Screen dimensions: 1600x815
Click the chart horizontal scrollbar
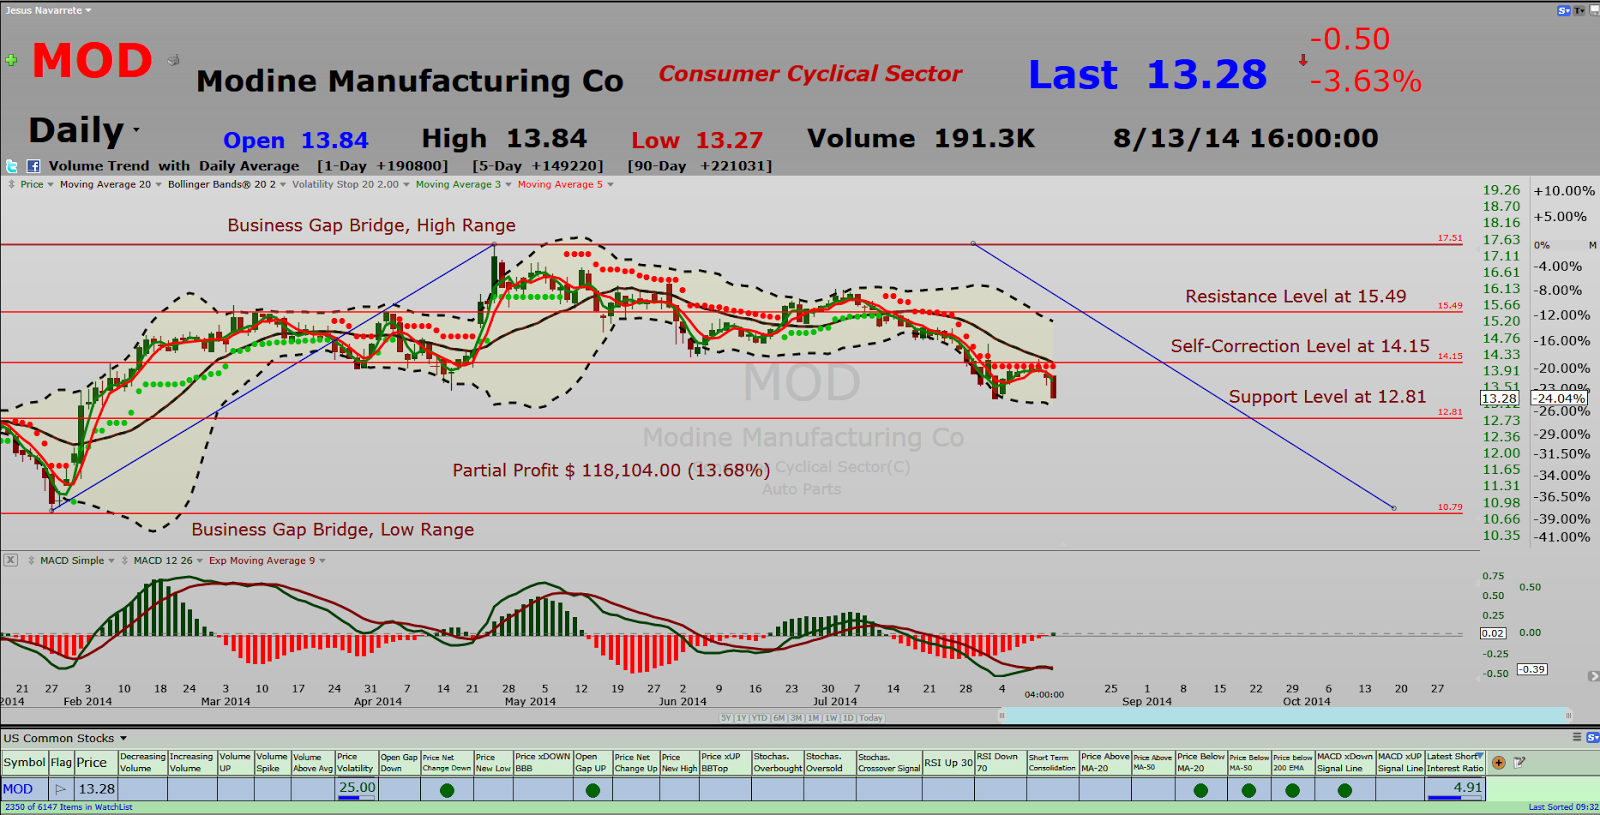pos(1284,715)
